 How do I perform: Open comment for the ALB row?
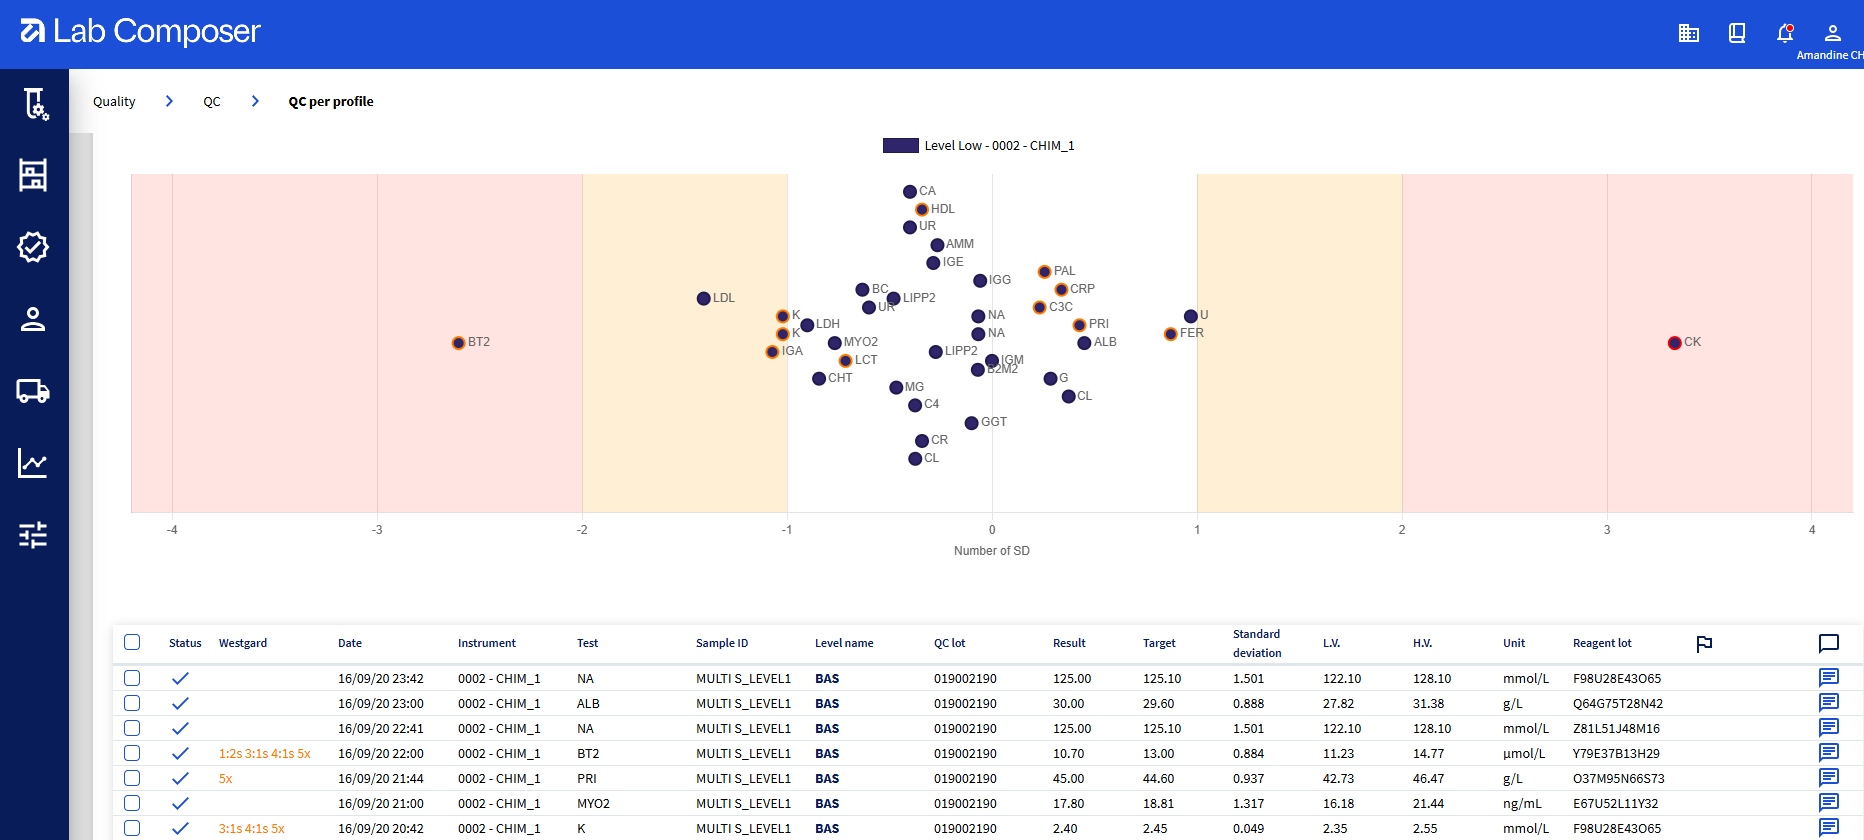1828,703
